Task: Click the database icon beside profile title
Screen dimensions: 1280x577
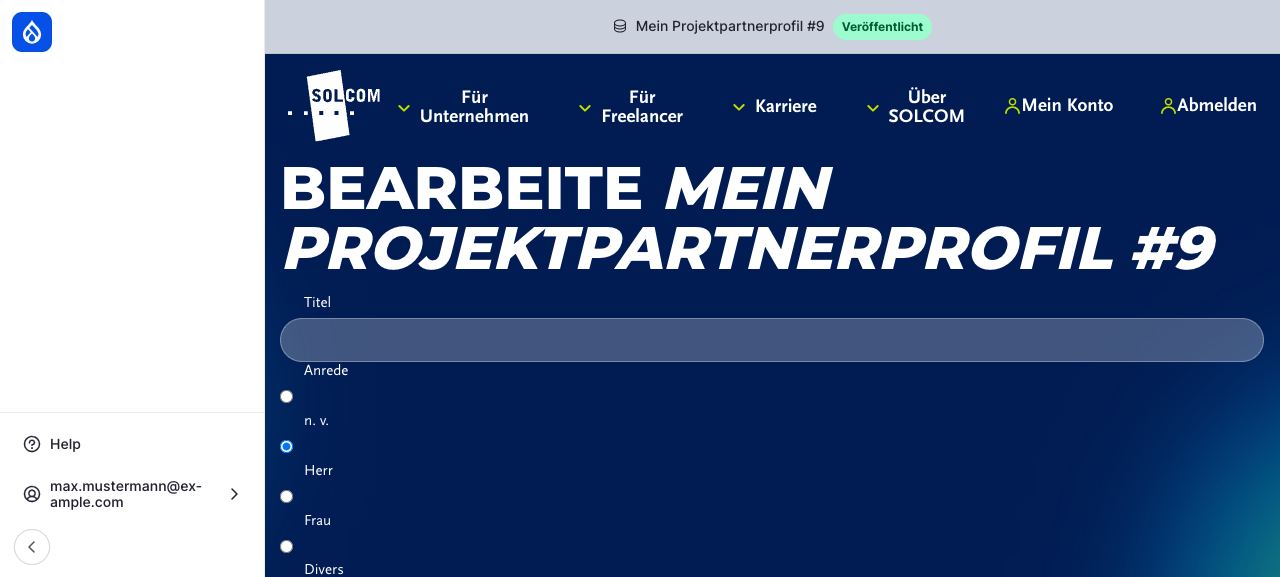Action: click(620, 26)
